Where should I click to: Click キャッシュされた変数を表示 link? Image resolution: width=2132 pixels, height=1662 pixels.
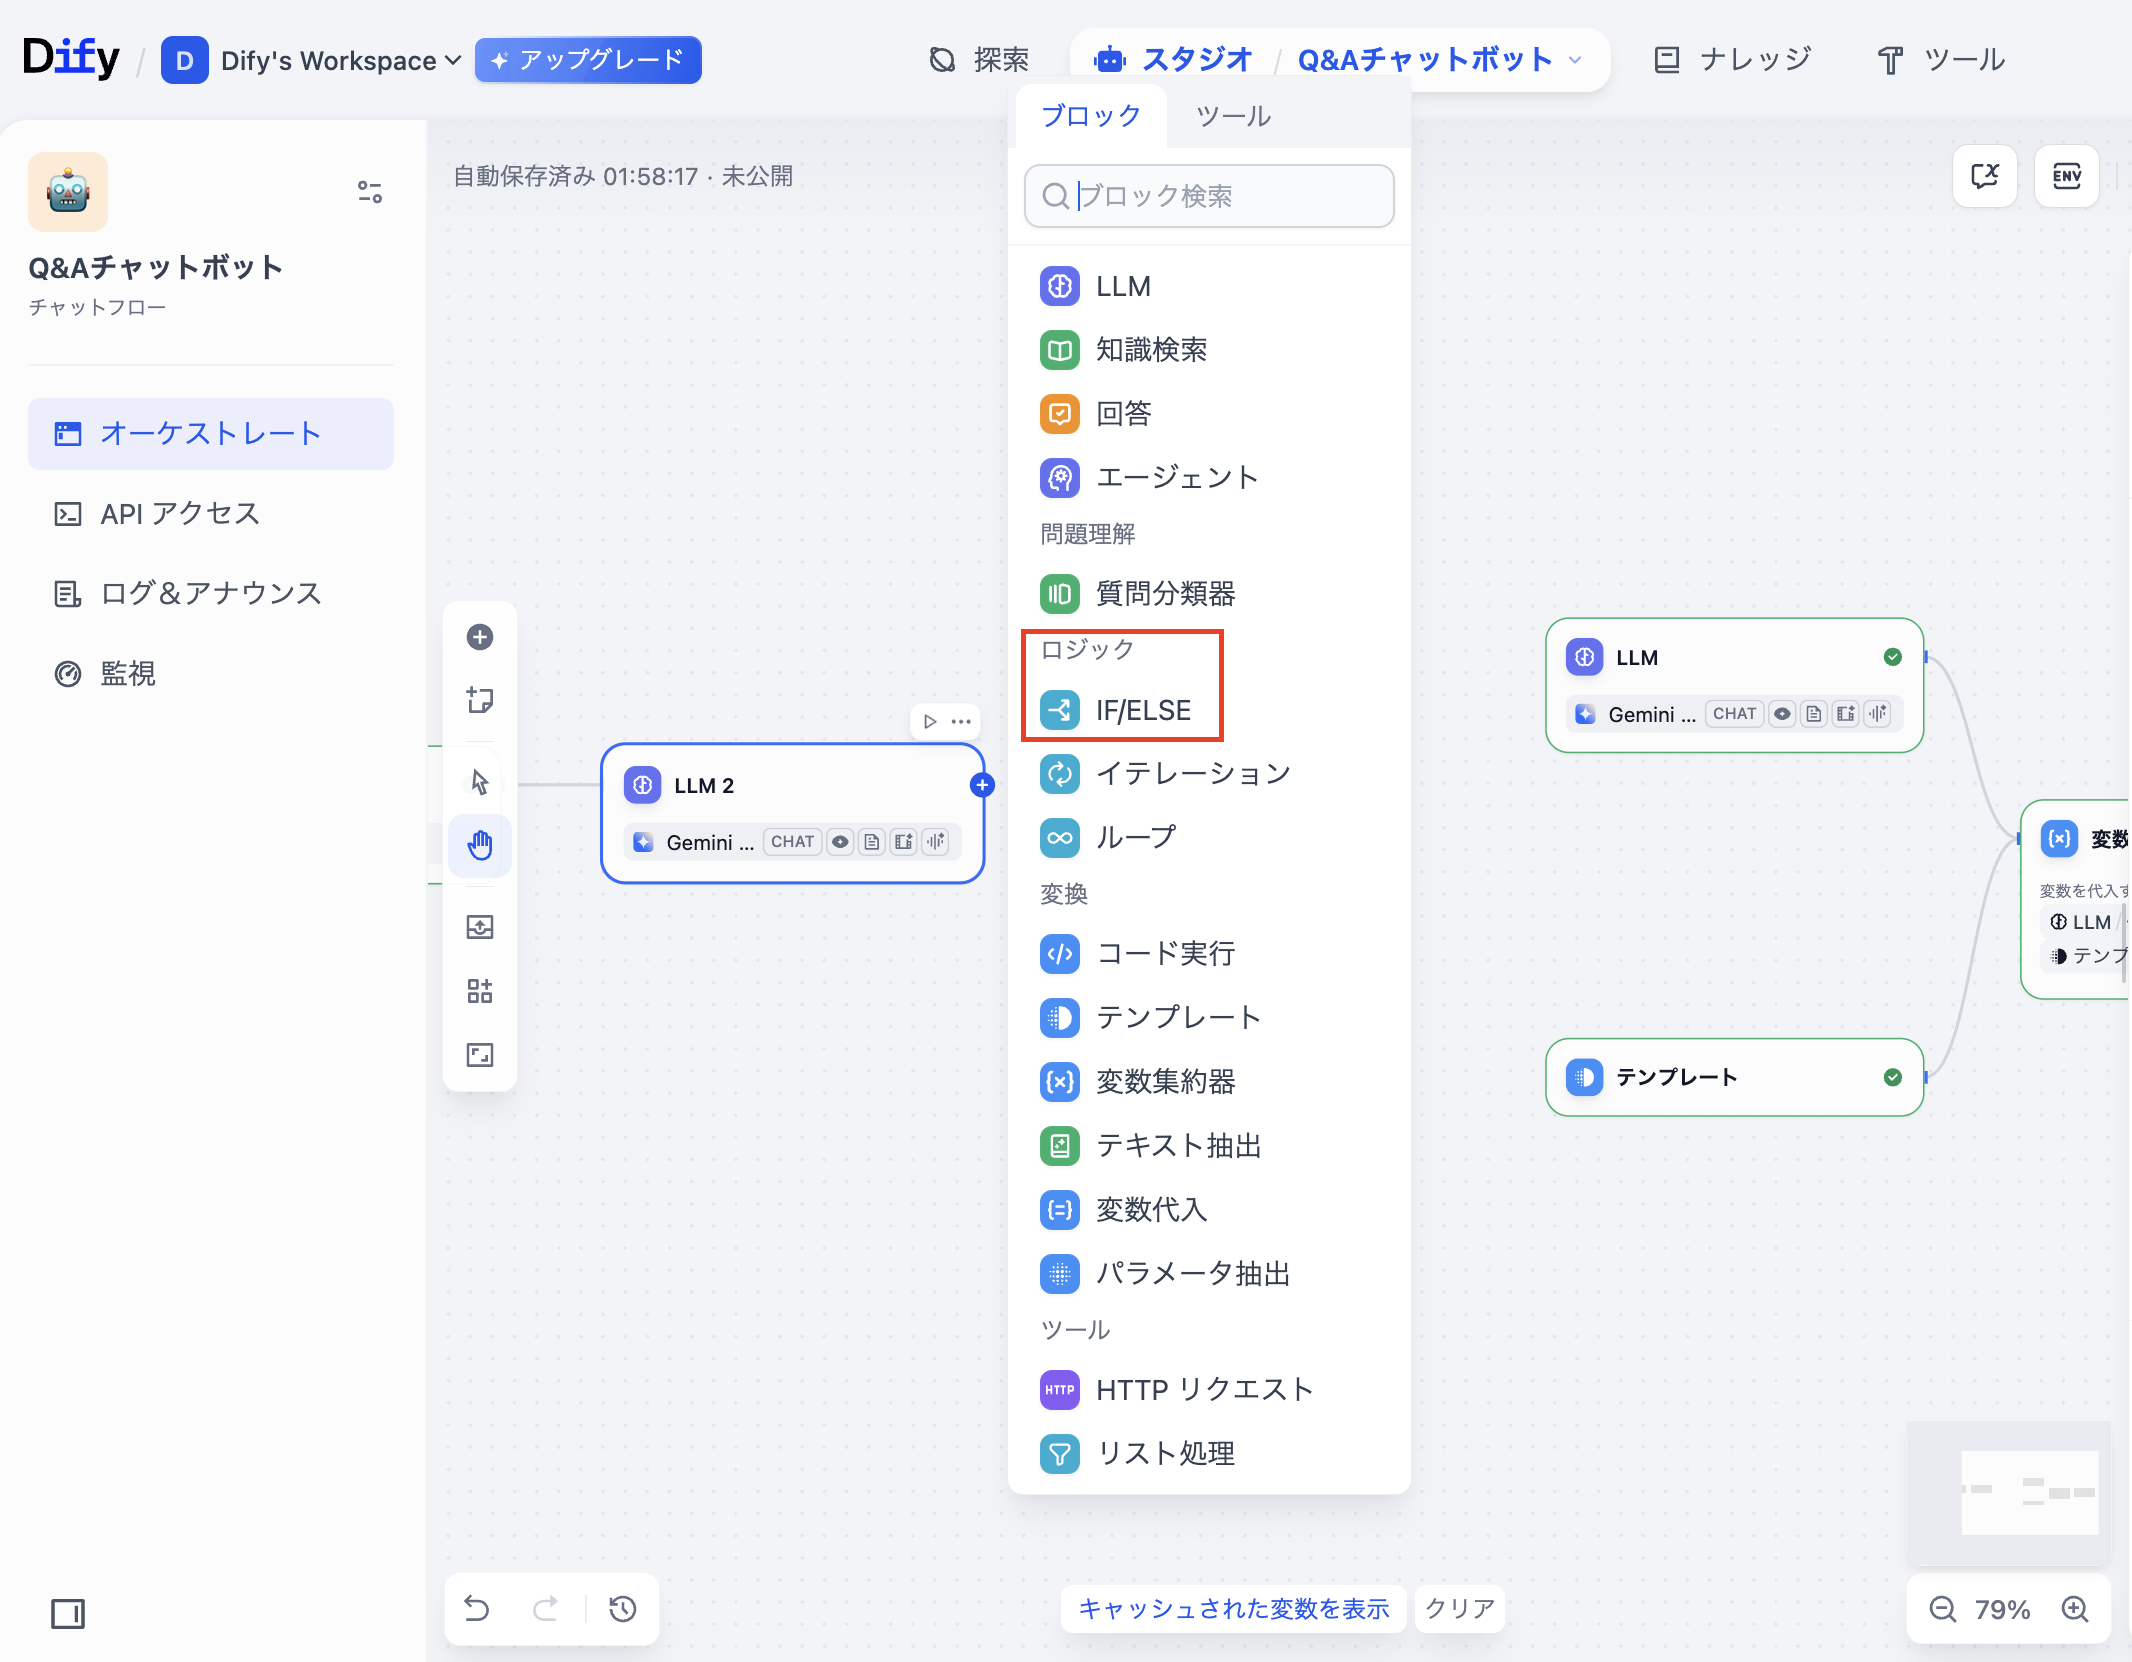coord(1233,1609)
